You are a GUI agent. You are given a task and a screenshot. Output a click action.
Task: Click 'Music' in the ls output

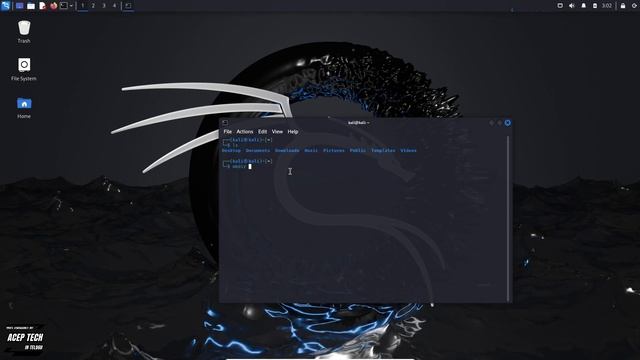(x=311, y=151)
